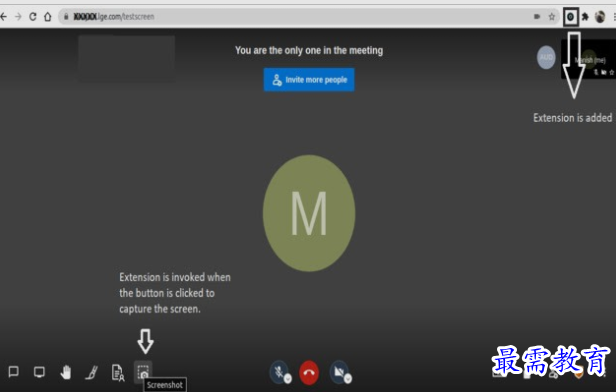Open the browser three-dot menu
The height and width of the screenshot is (392, 616).
point(614,16)
